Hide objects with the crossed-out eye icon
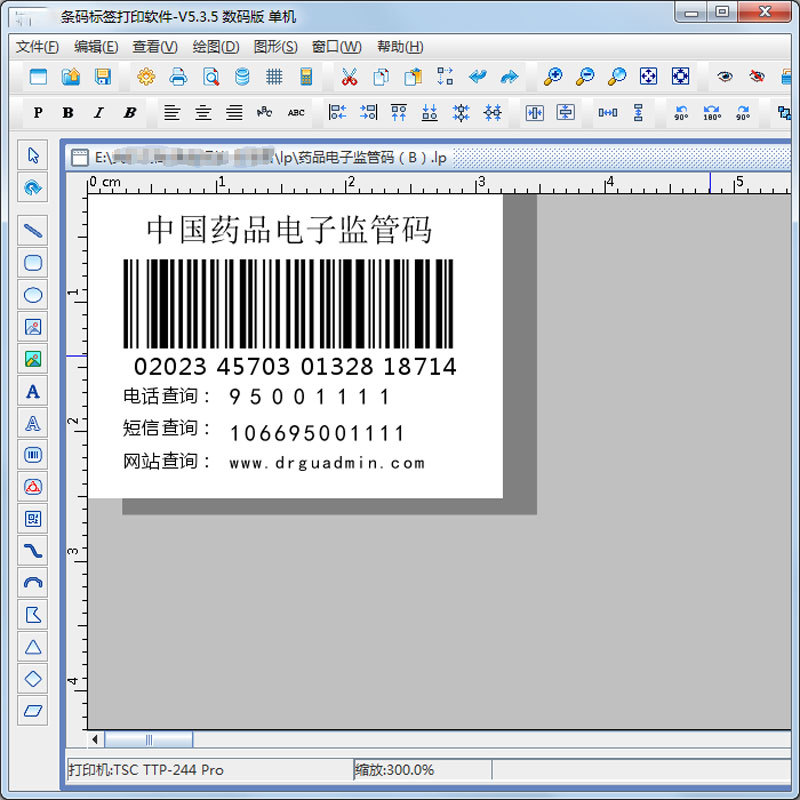The height and width of the screenshot is (800, 800). [757, 77]
